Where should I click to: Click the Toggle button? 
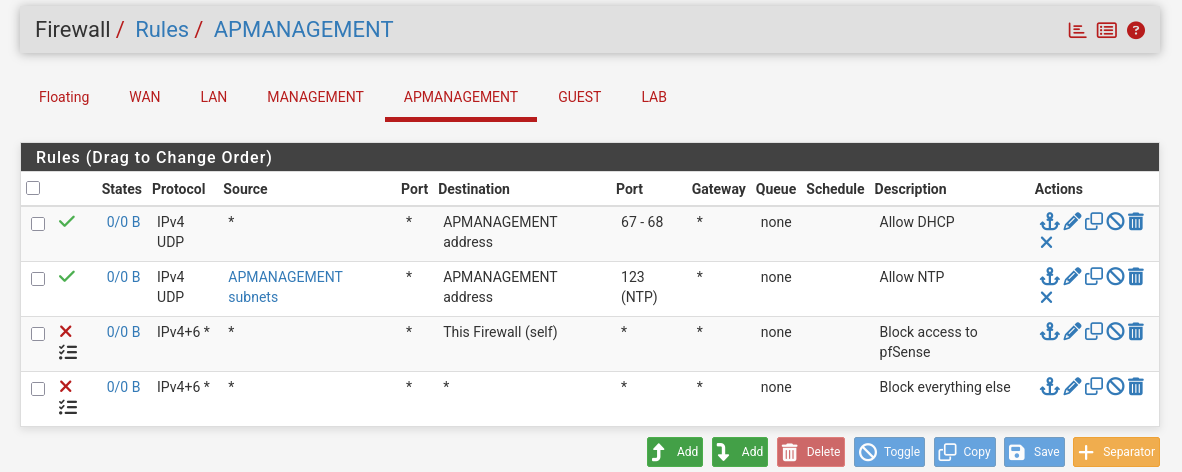tap(890, 452)
